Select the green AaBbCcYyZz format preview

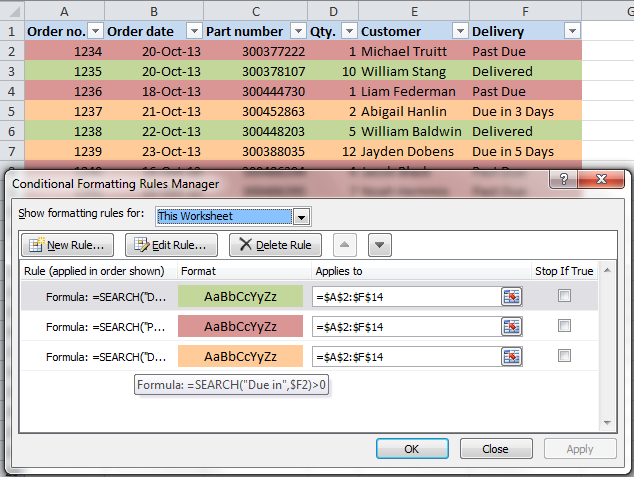coord(240,296)
